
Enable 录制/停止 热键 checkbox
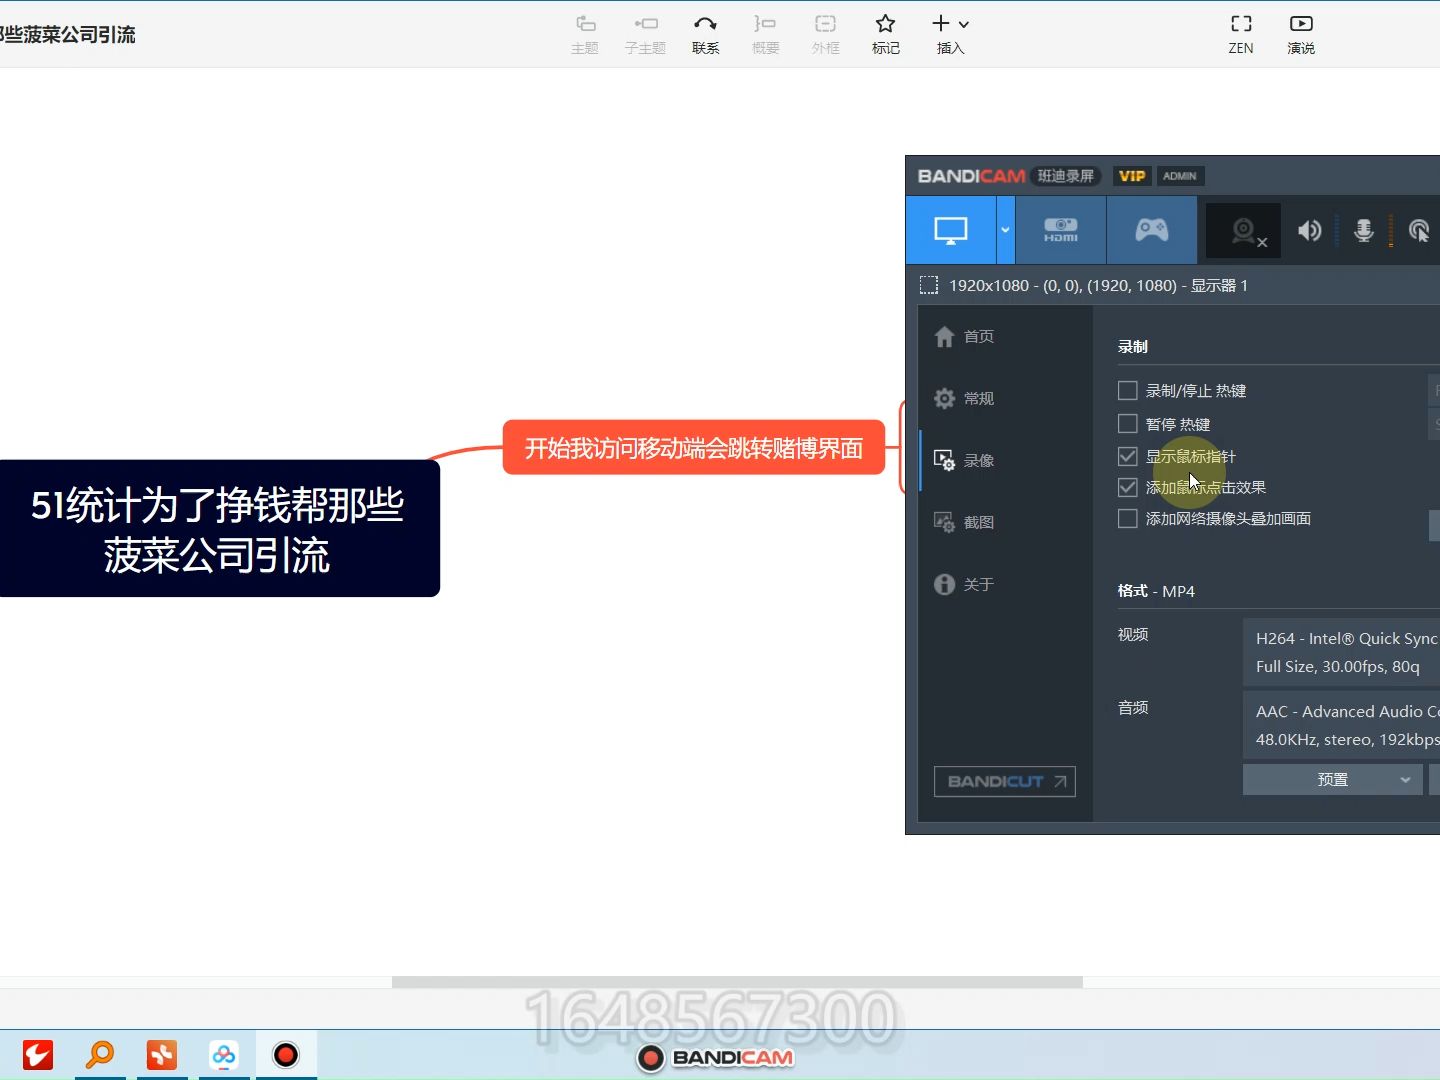tap(1127, 390)
